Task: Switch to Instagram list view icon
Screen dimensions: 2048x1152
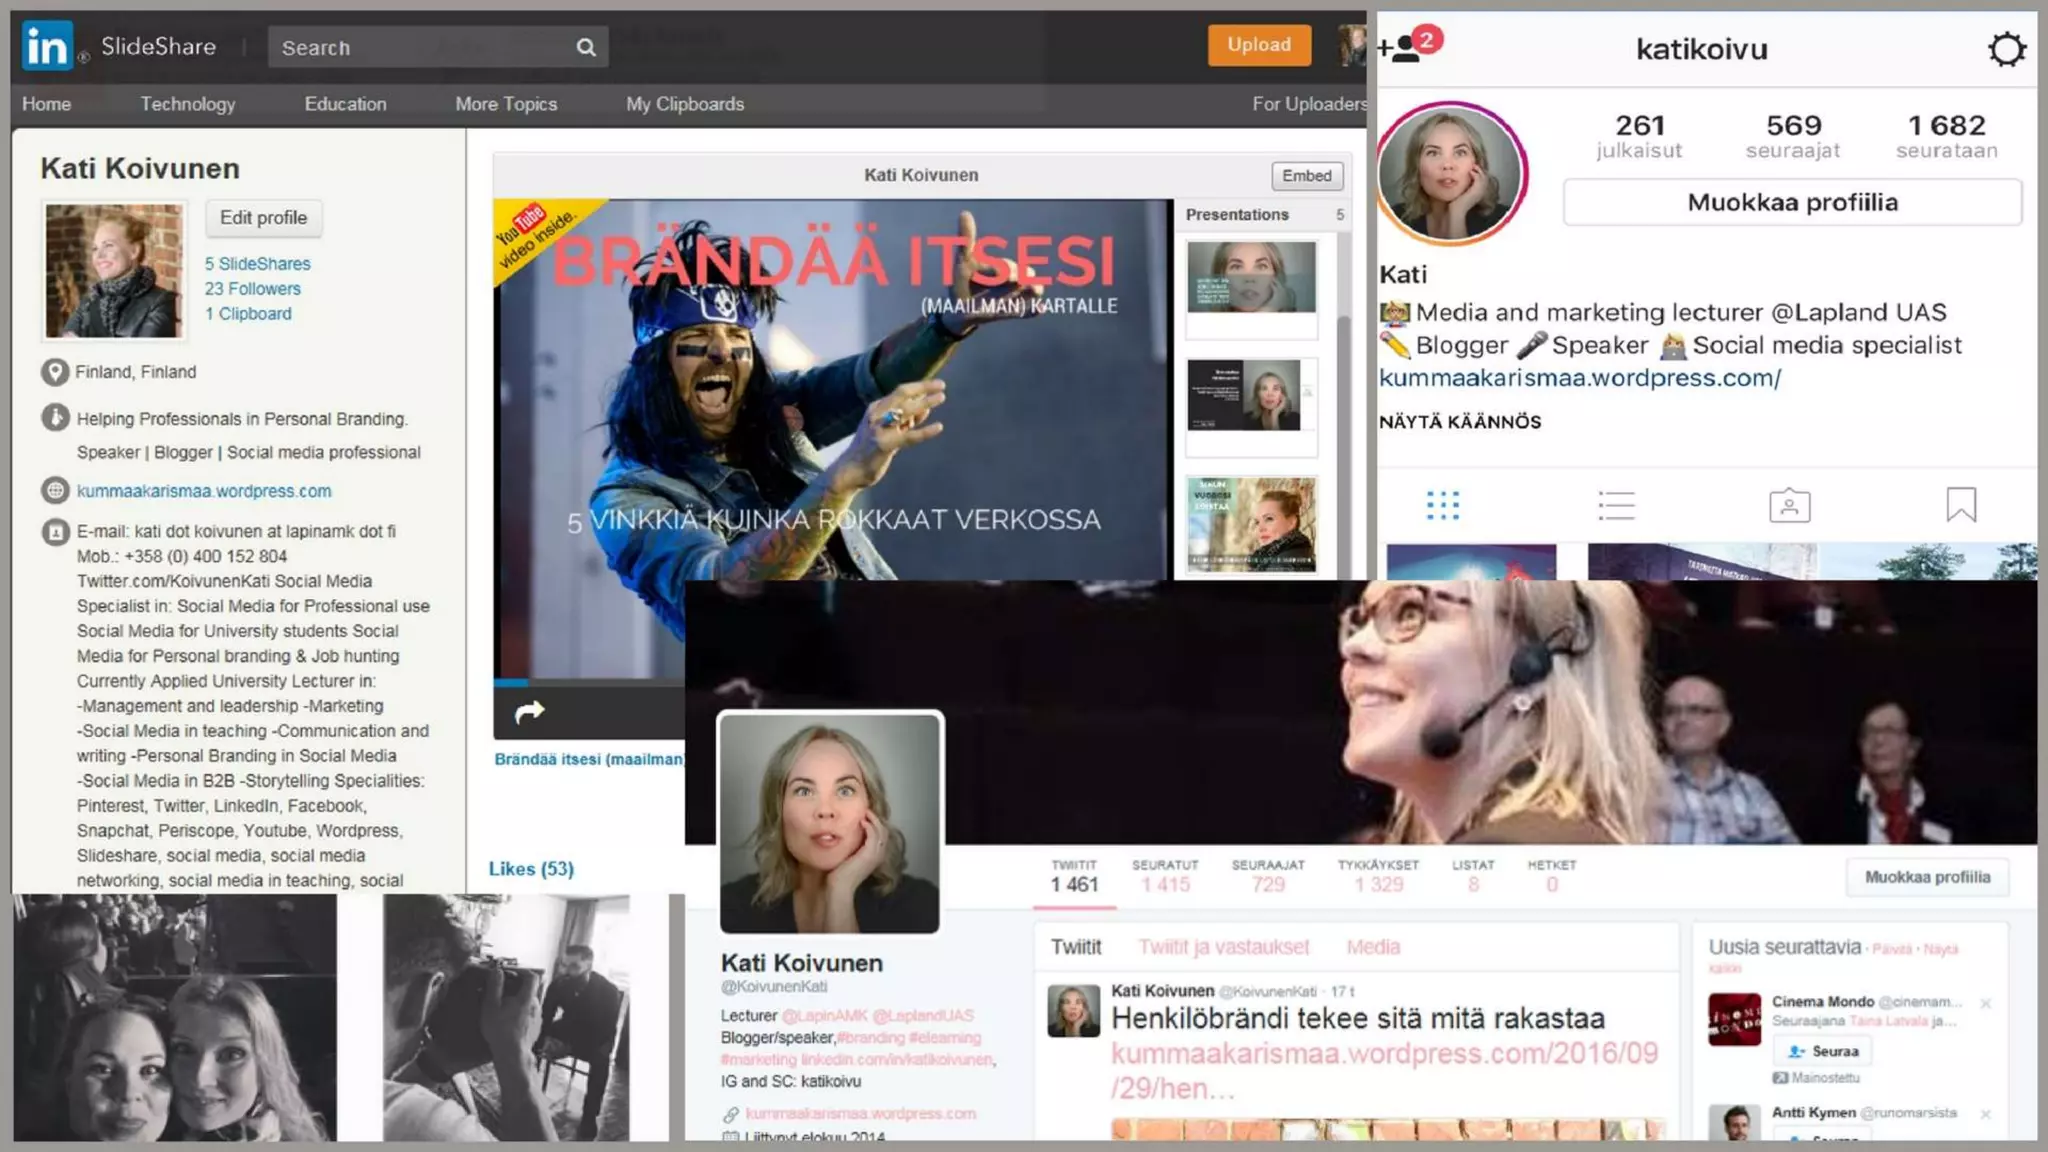Action: [x=1616, y=505]
